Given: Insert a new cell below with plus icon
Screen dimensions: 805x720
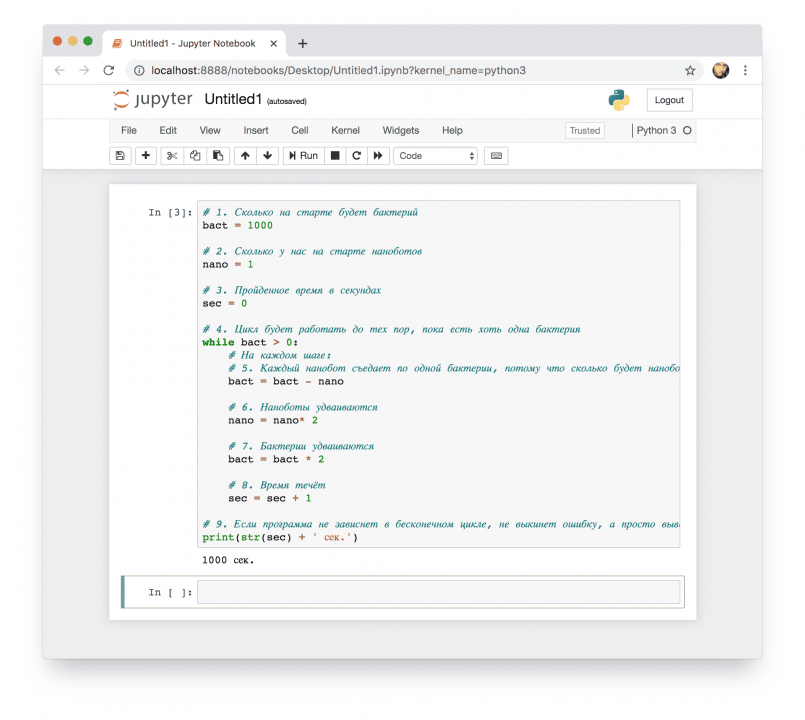Looking at the screenshot, I should pos(146,156).
